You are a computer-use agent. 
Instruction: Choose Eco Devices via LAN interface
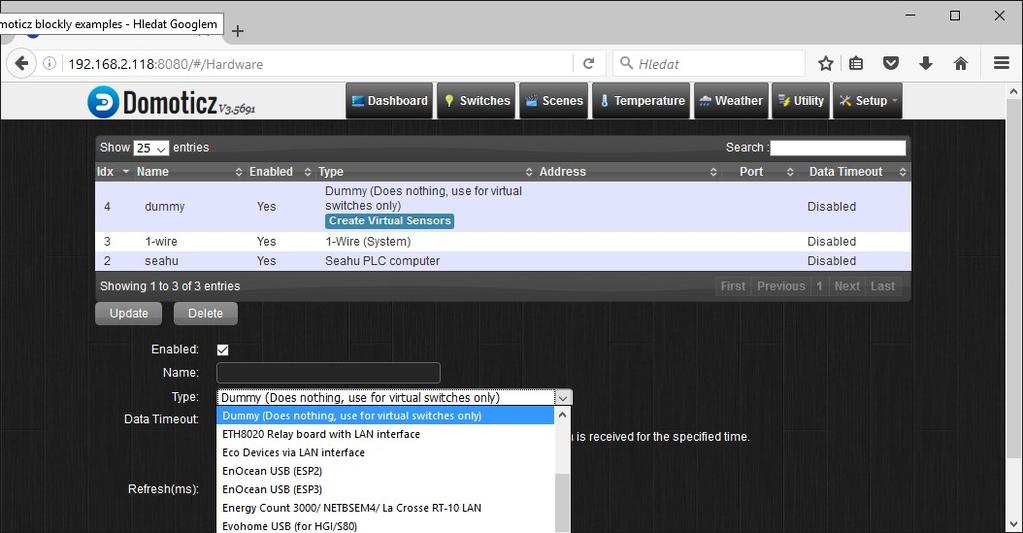click(x=385, y=452)
